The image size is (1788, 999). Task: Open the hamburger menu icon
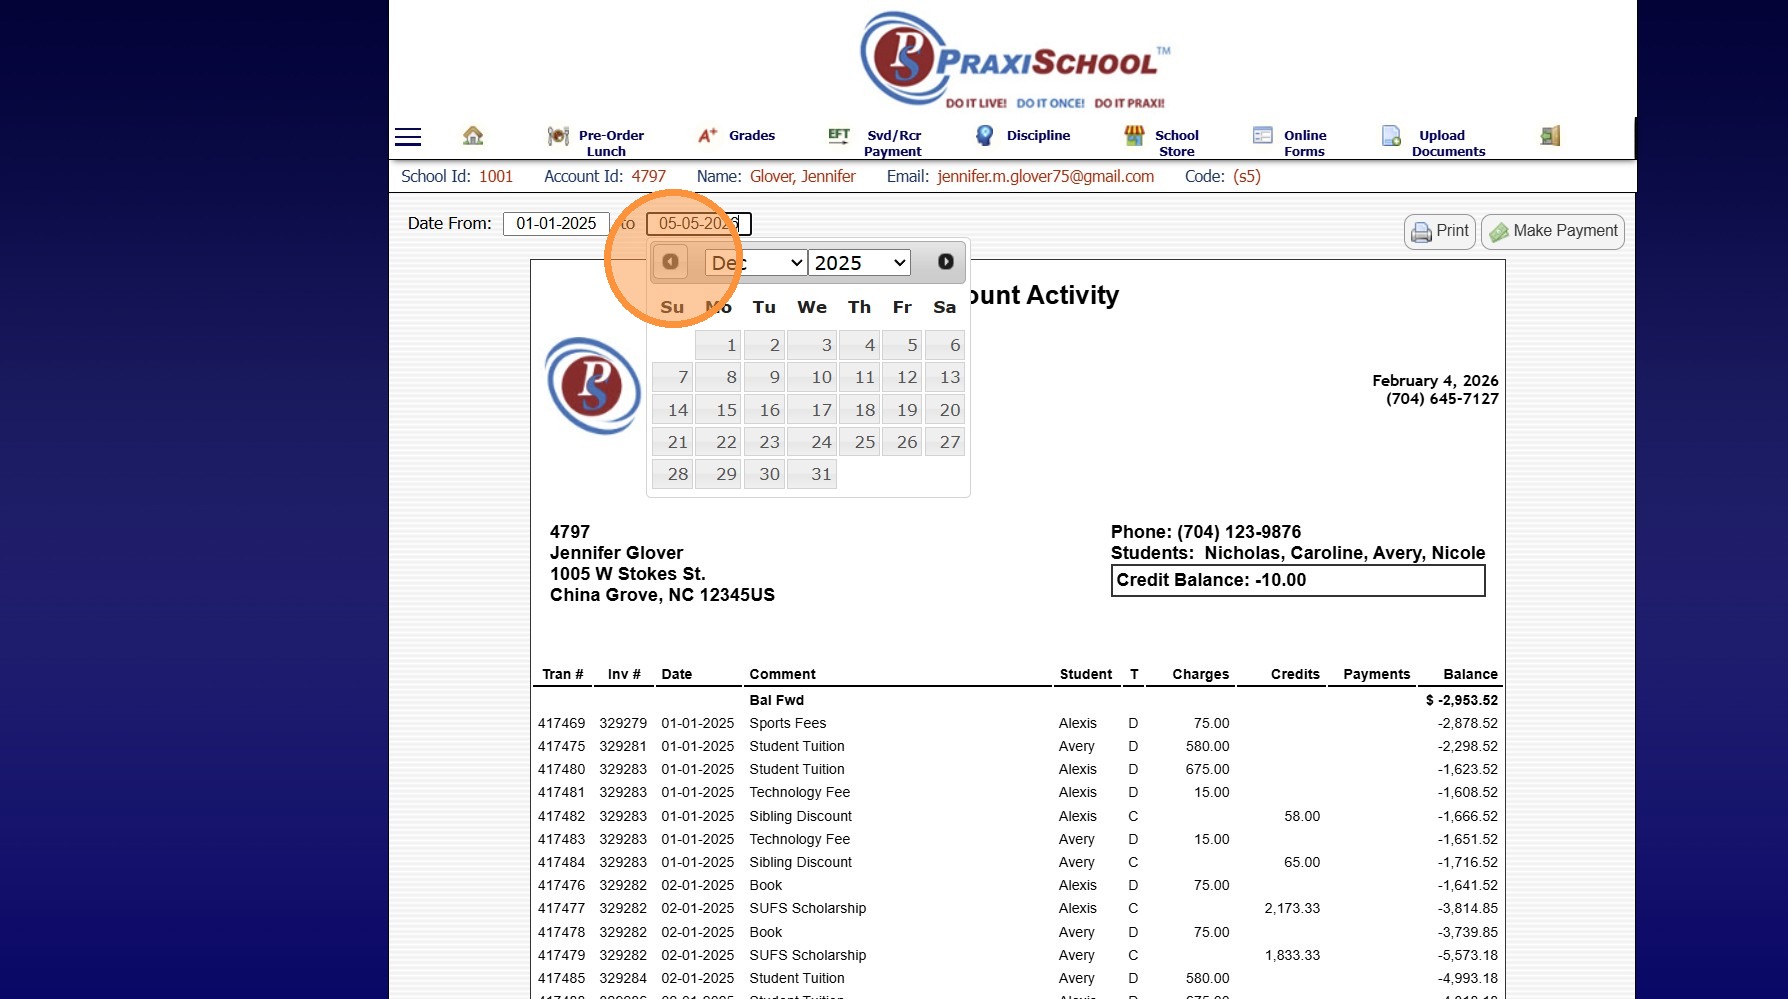[x=408, y=137]
